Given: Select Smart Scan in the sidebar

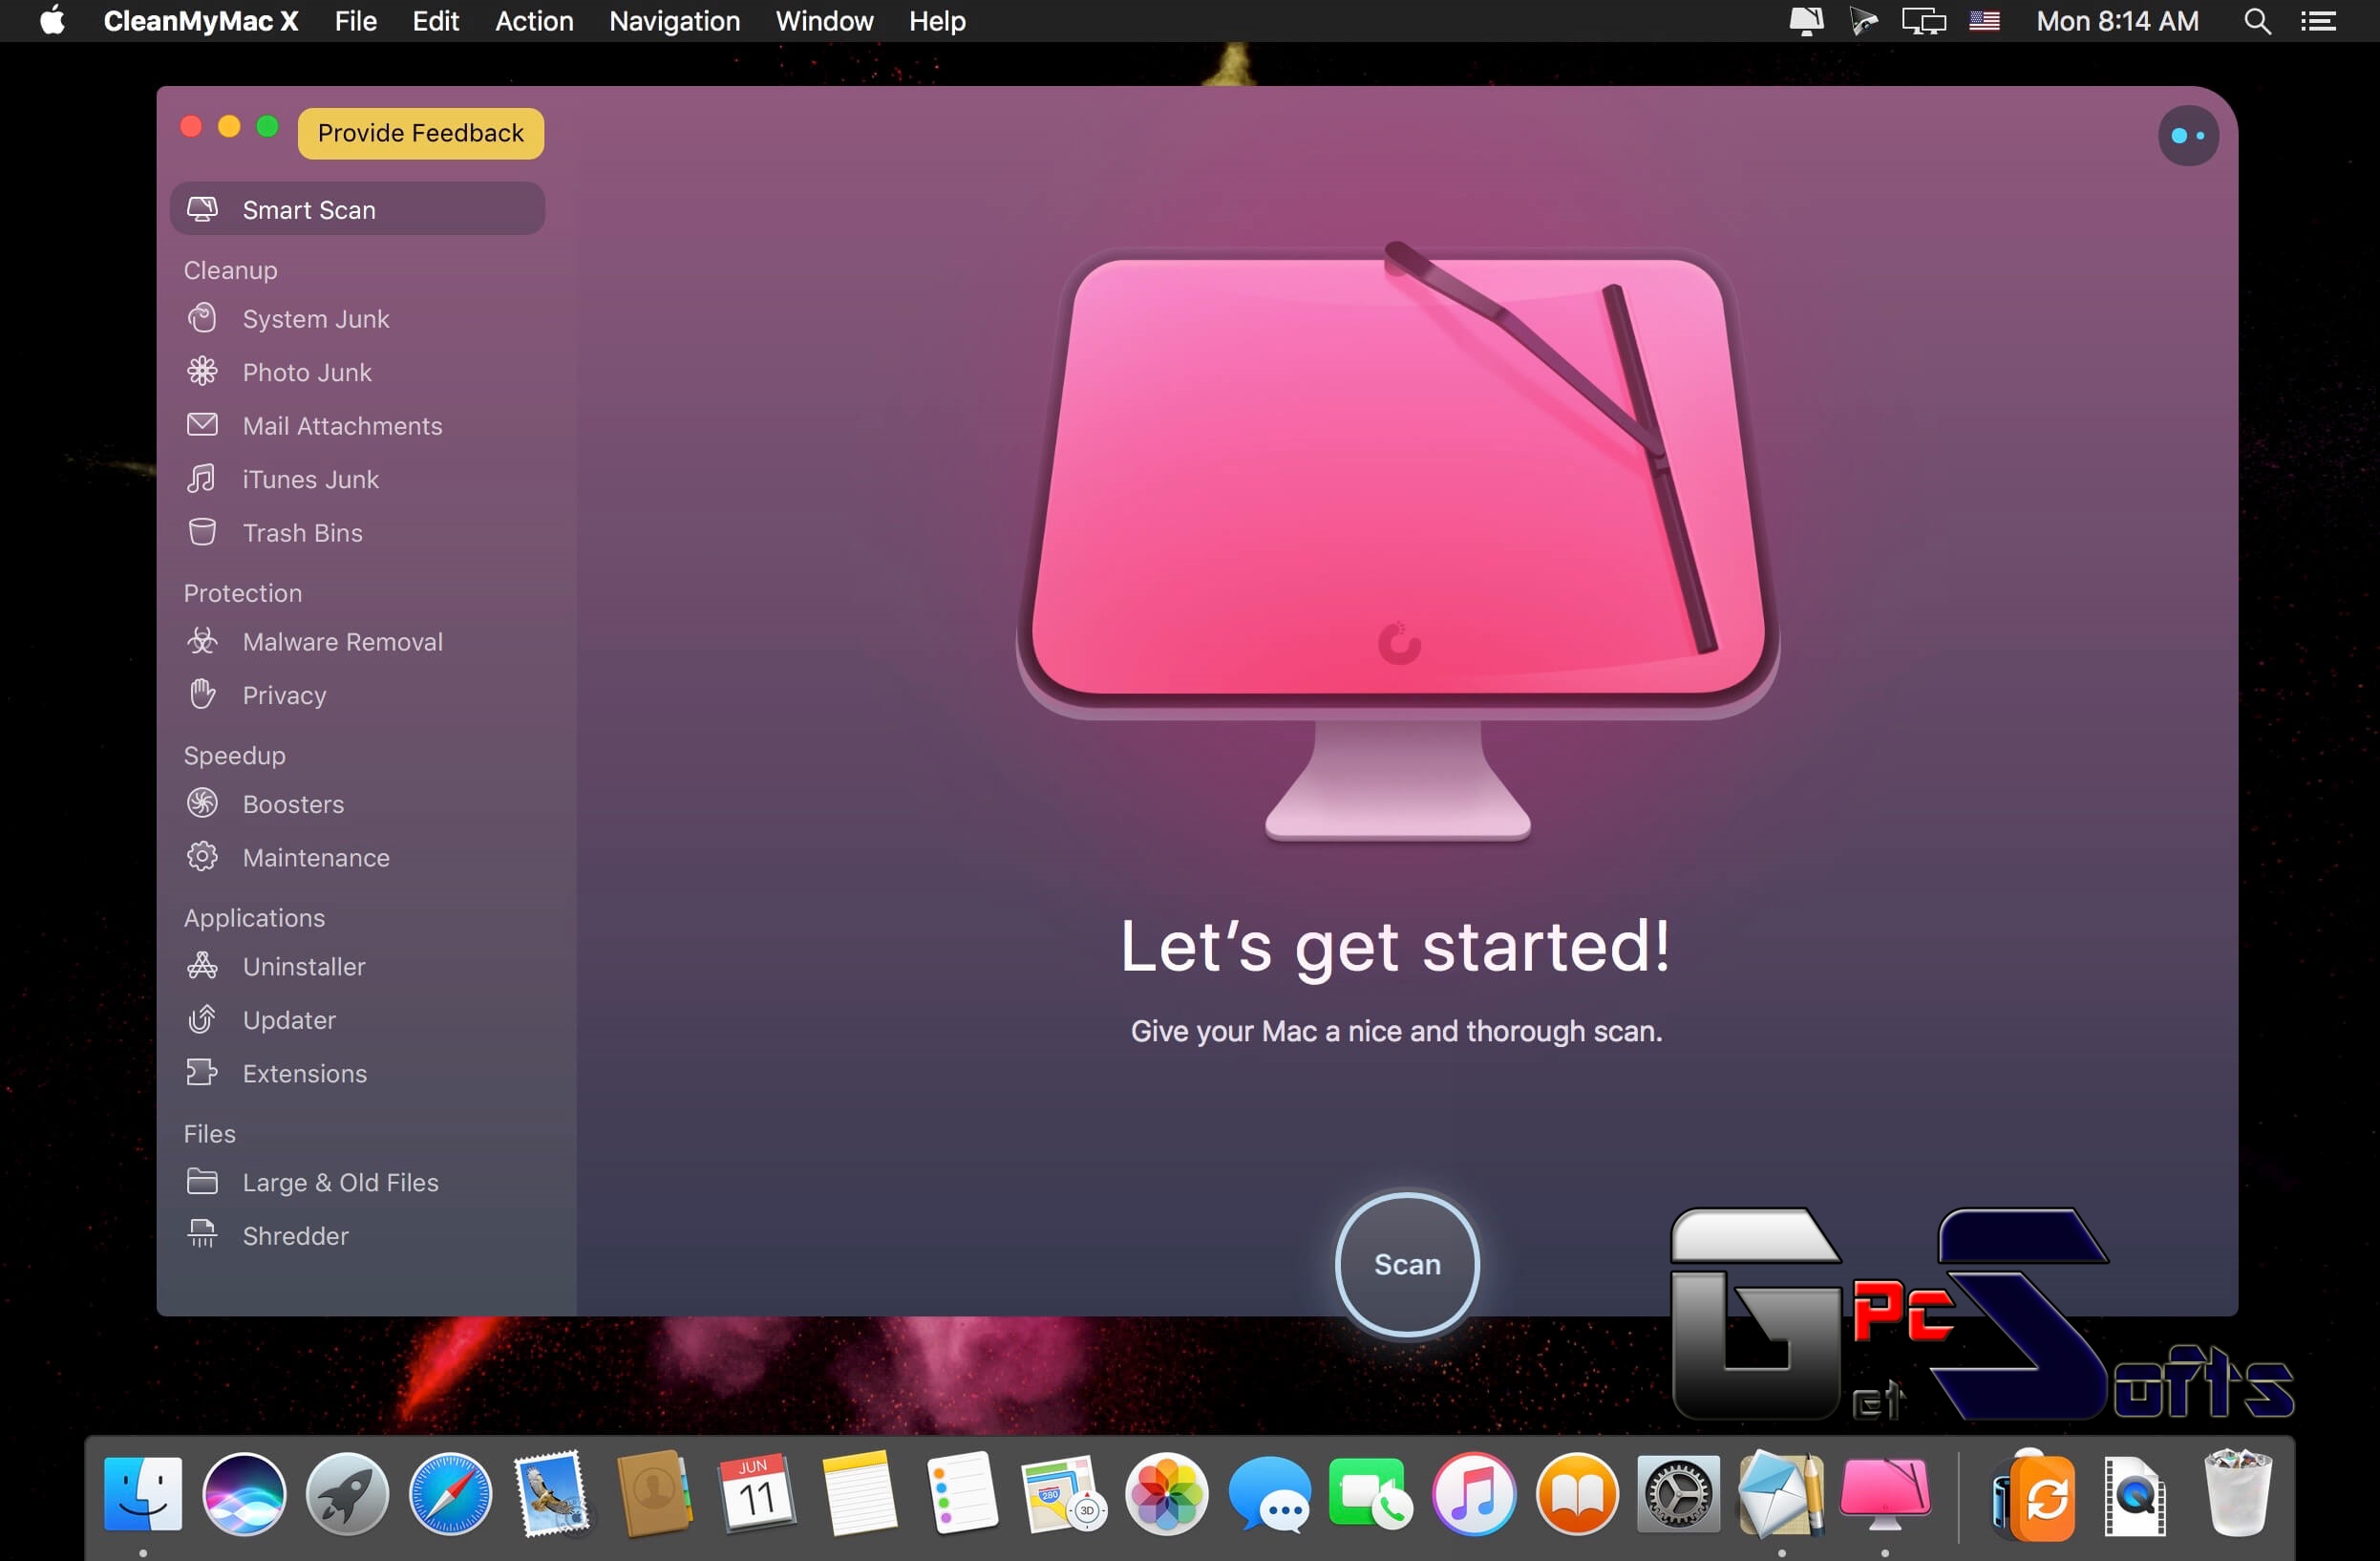Looking at the screenshot, I should [357, 210].
